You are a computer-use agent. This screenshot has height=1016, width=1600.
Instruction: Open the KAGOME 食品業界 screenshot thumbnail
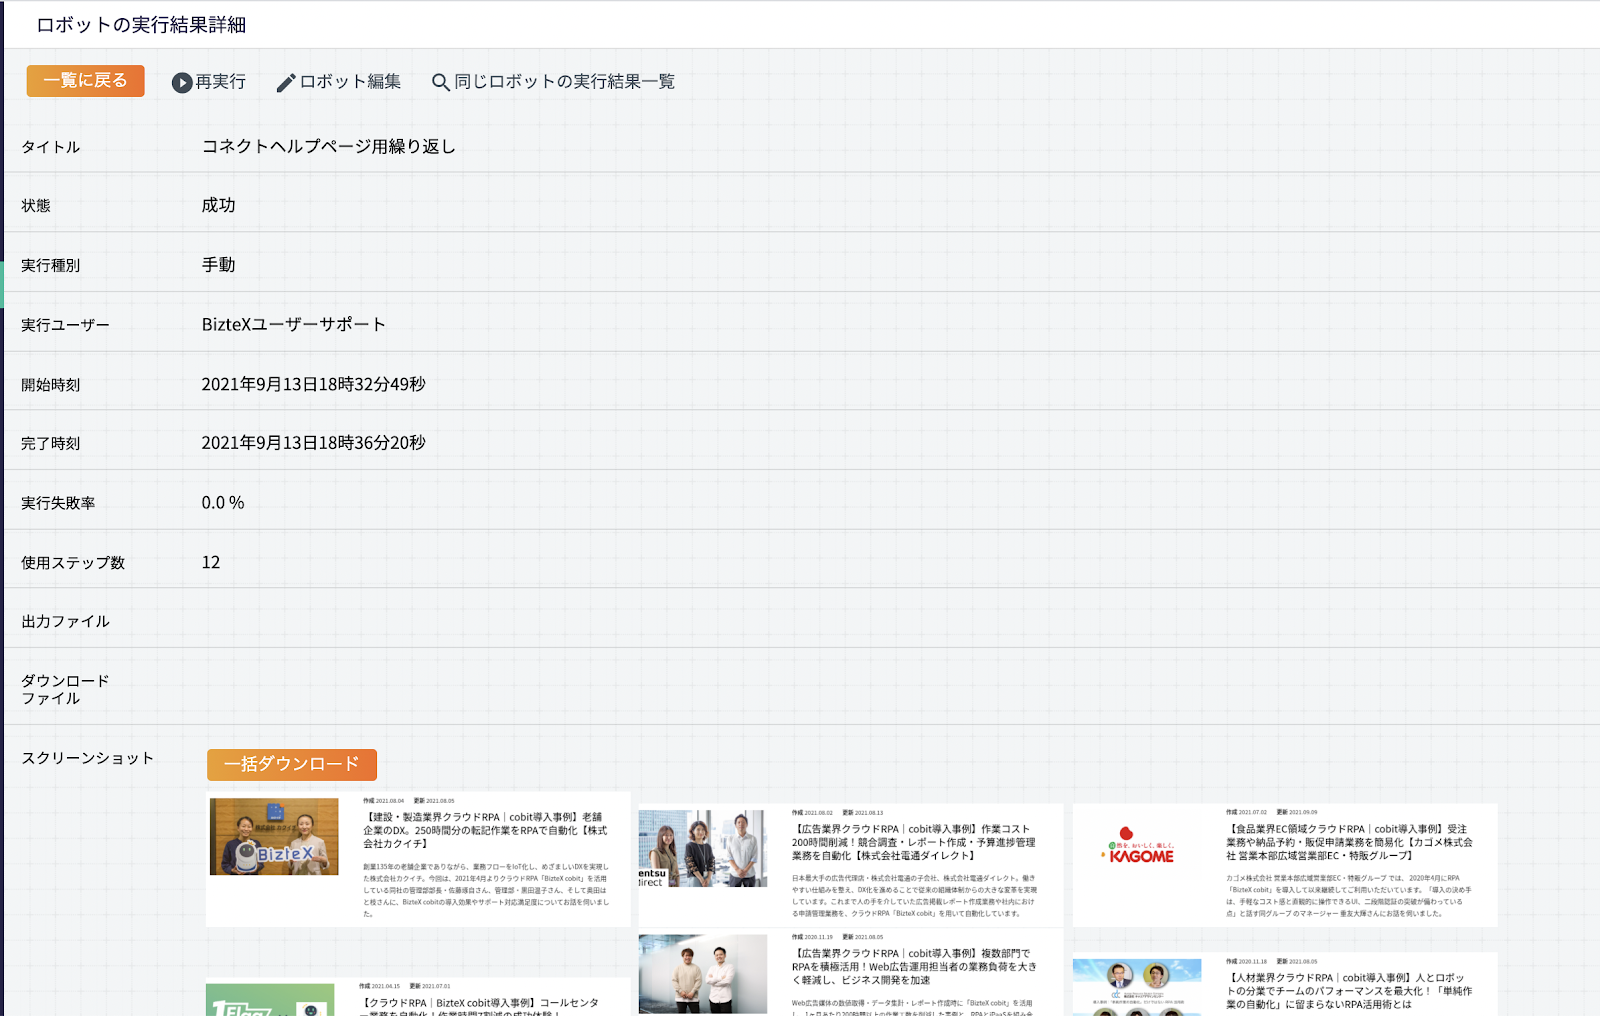(1285, 865)
